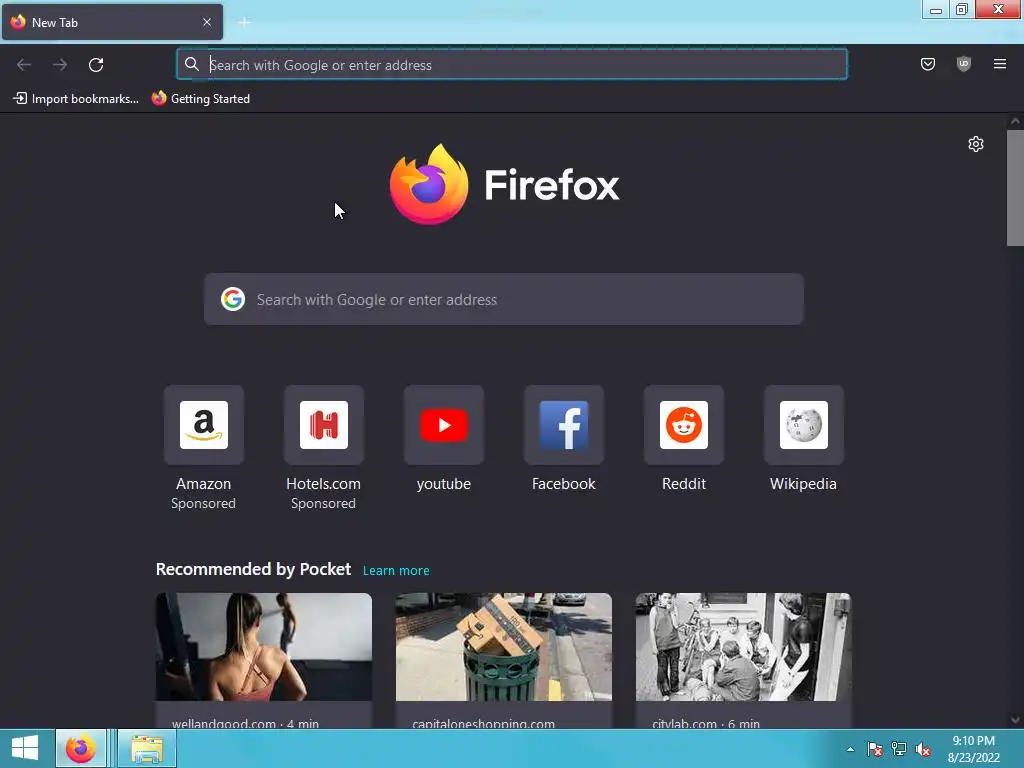Click Import bookmarks in bookmarks toolbar

(x=76, y=99)
